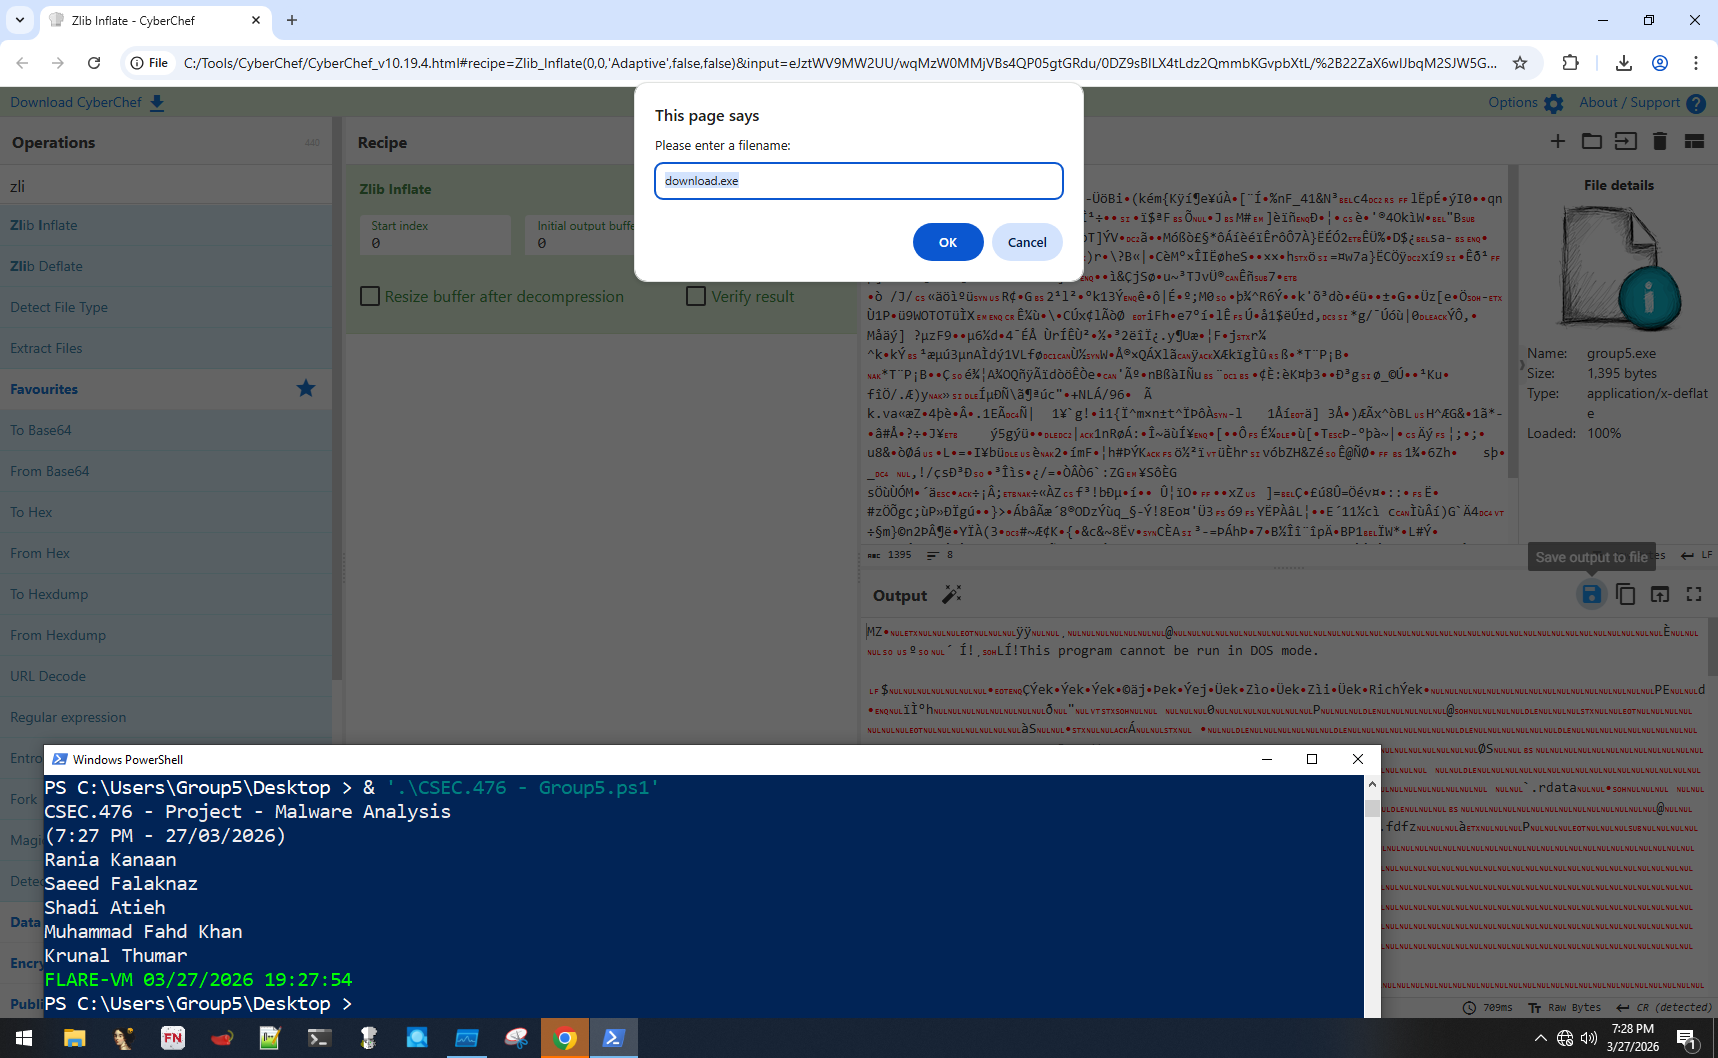Viewport: 1718px width, 1058px height.
Task: Open the magic wand icon beside Output
Action: [x=952, y=595]
